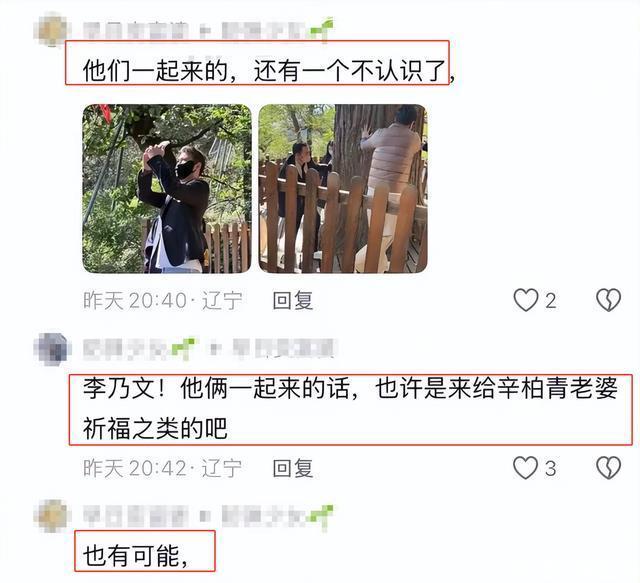
Task: Open third commenter's blurred avatar
Action: (x=51, y=516)
